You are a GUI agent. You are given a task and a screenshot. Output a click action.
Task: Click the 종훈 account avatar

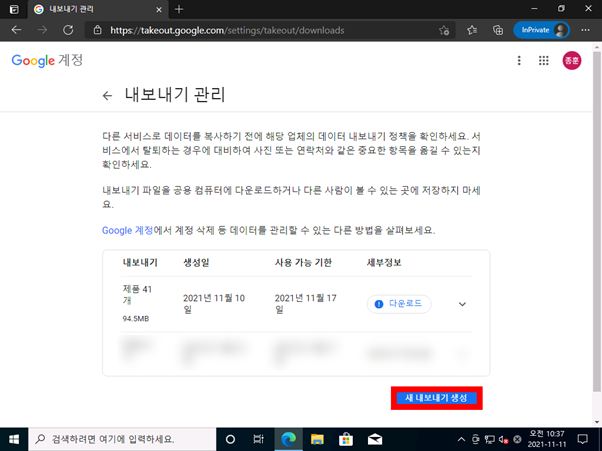point(572,60)
